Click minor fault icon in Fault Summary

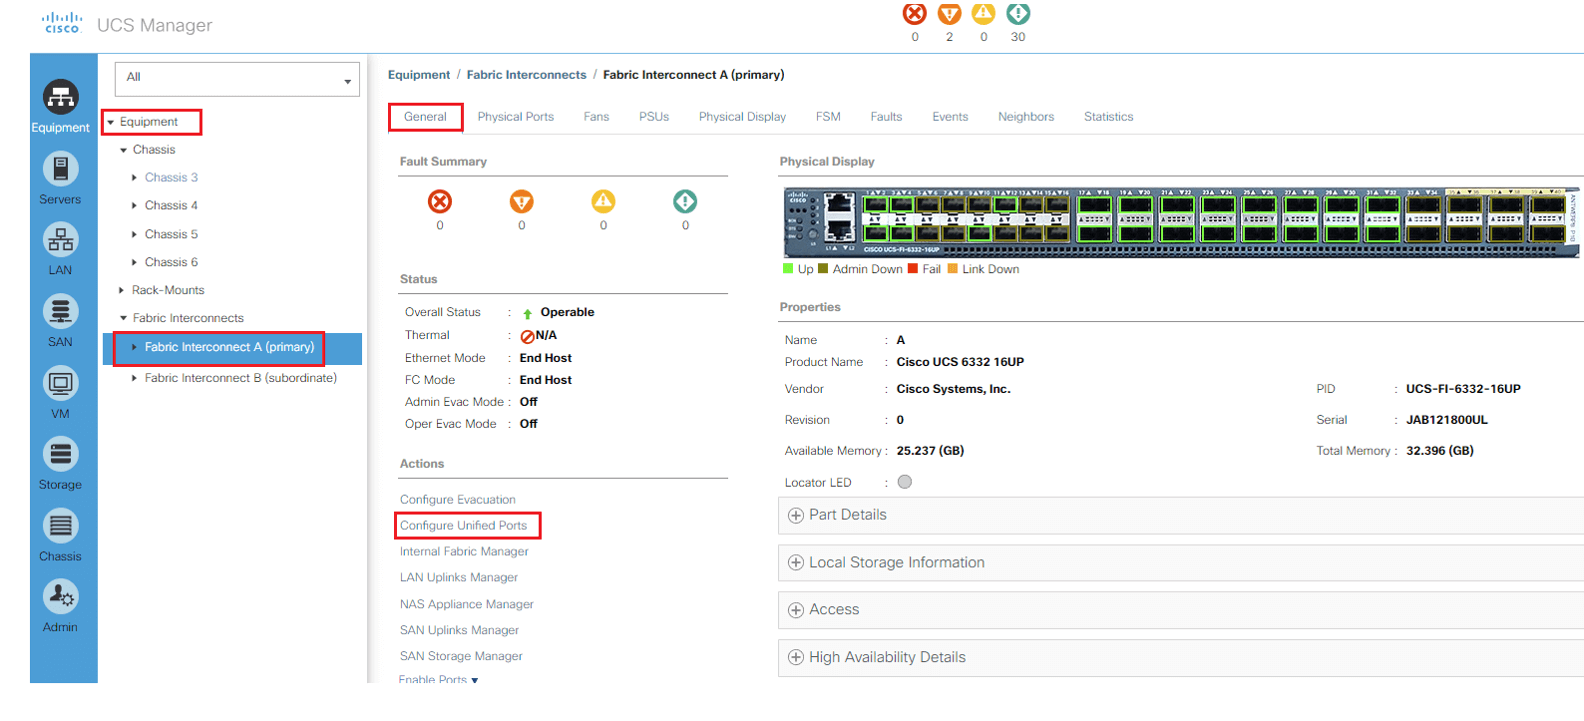coord(603,202)
